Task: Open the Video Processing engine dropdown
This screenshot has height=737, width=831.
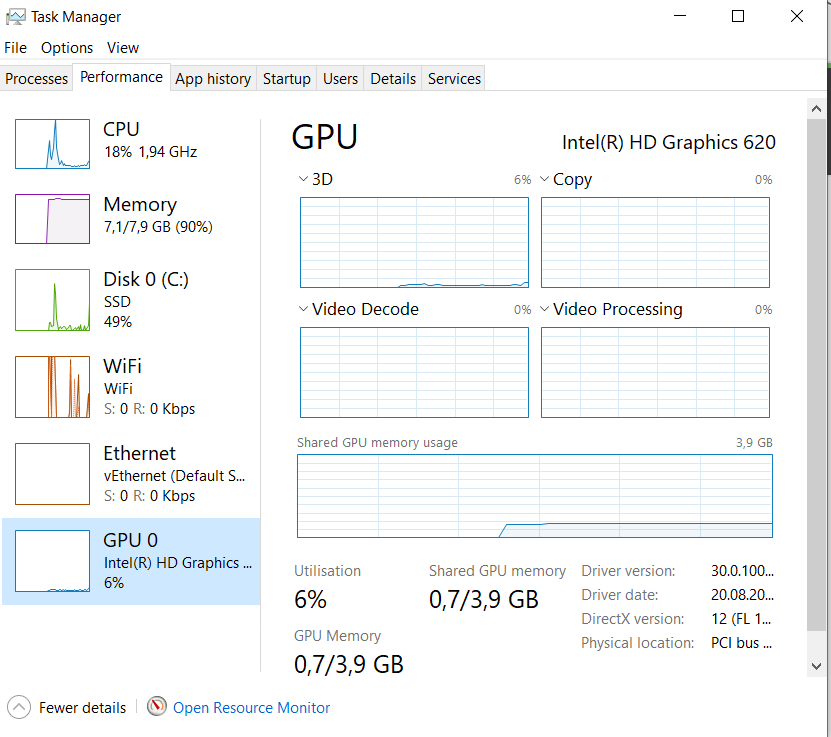Action: coord(544,309)
